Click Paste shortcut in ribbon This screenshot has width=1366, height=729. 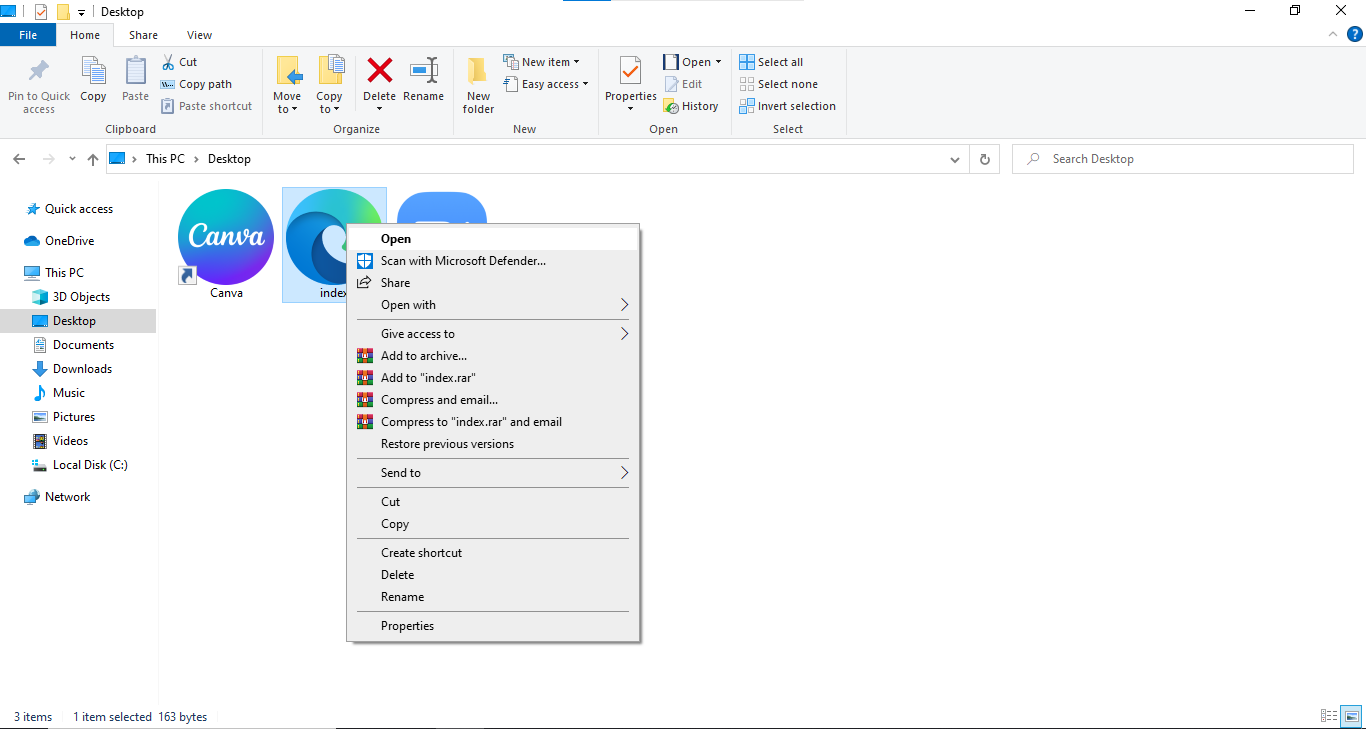point(206,106)
